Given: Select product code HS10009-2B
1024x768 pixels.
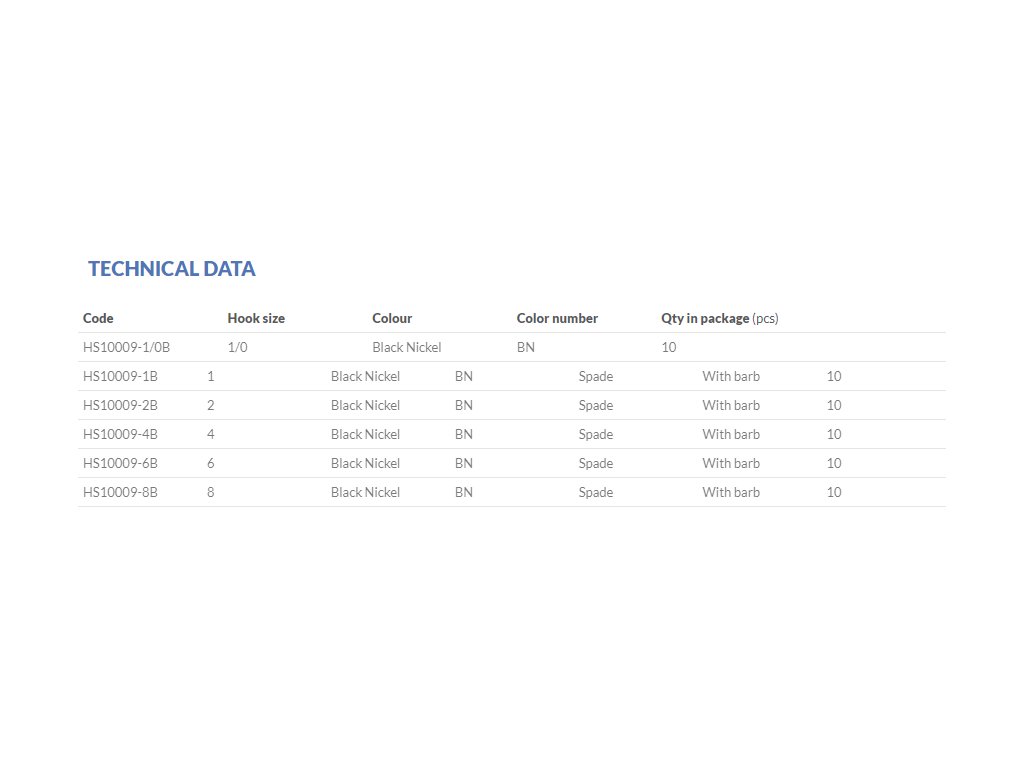Looking at the screenshot, I should point(120,405).
